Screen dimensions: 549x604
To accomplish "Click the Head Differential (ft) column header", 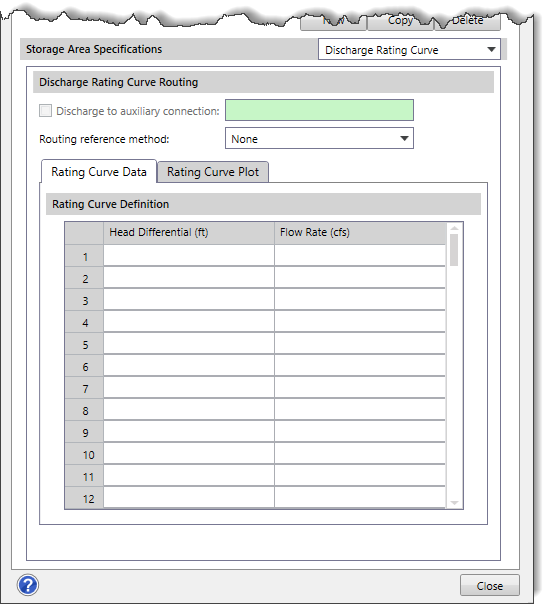I will [189, 233].
